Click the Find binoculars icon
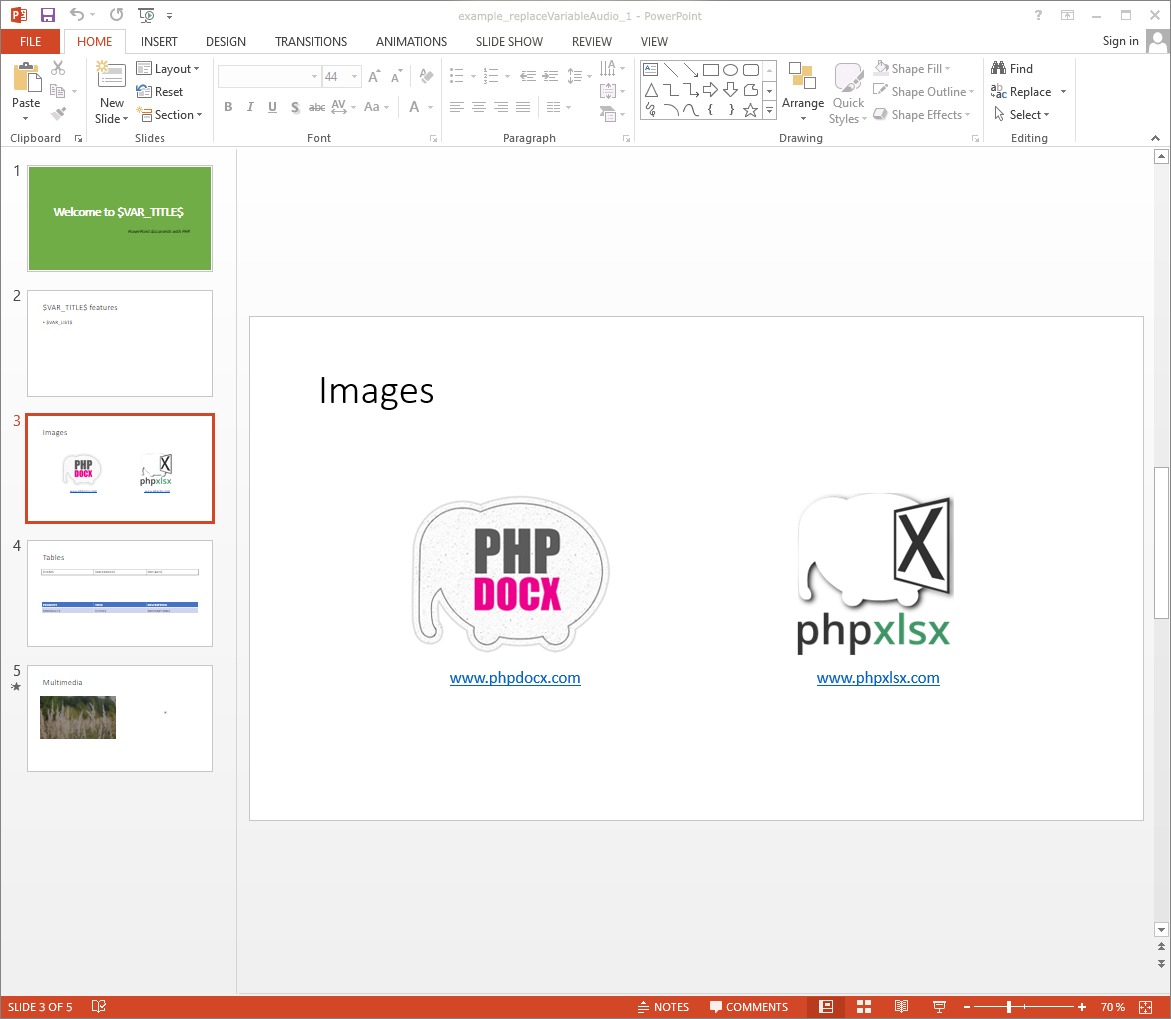 999,69
